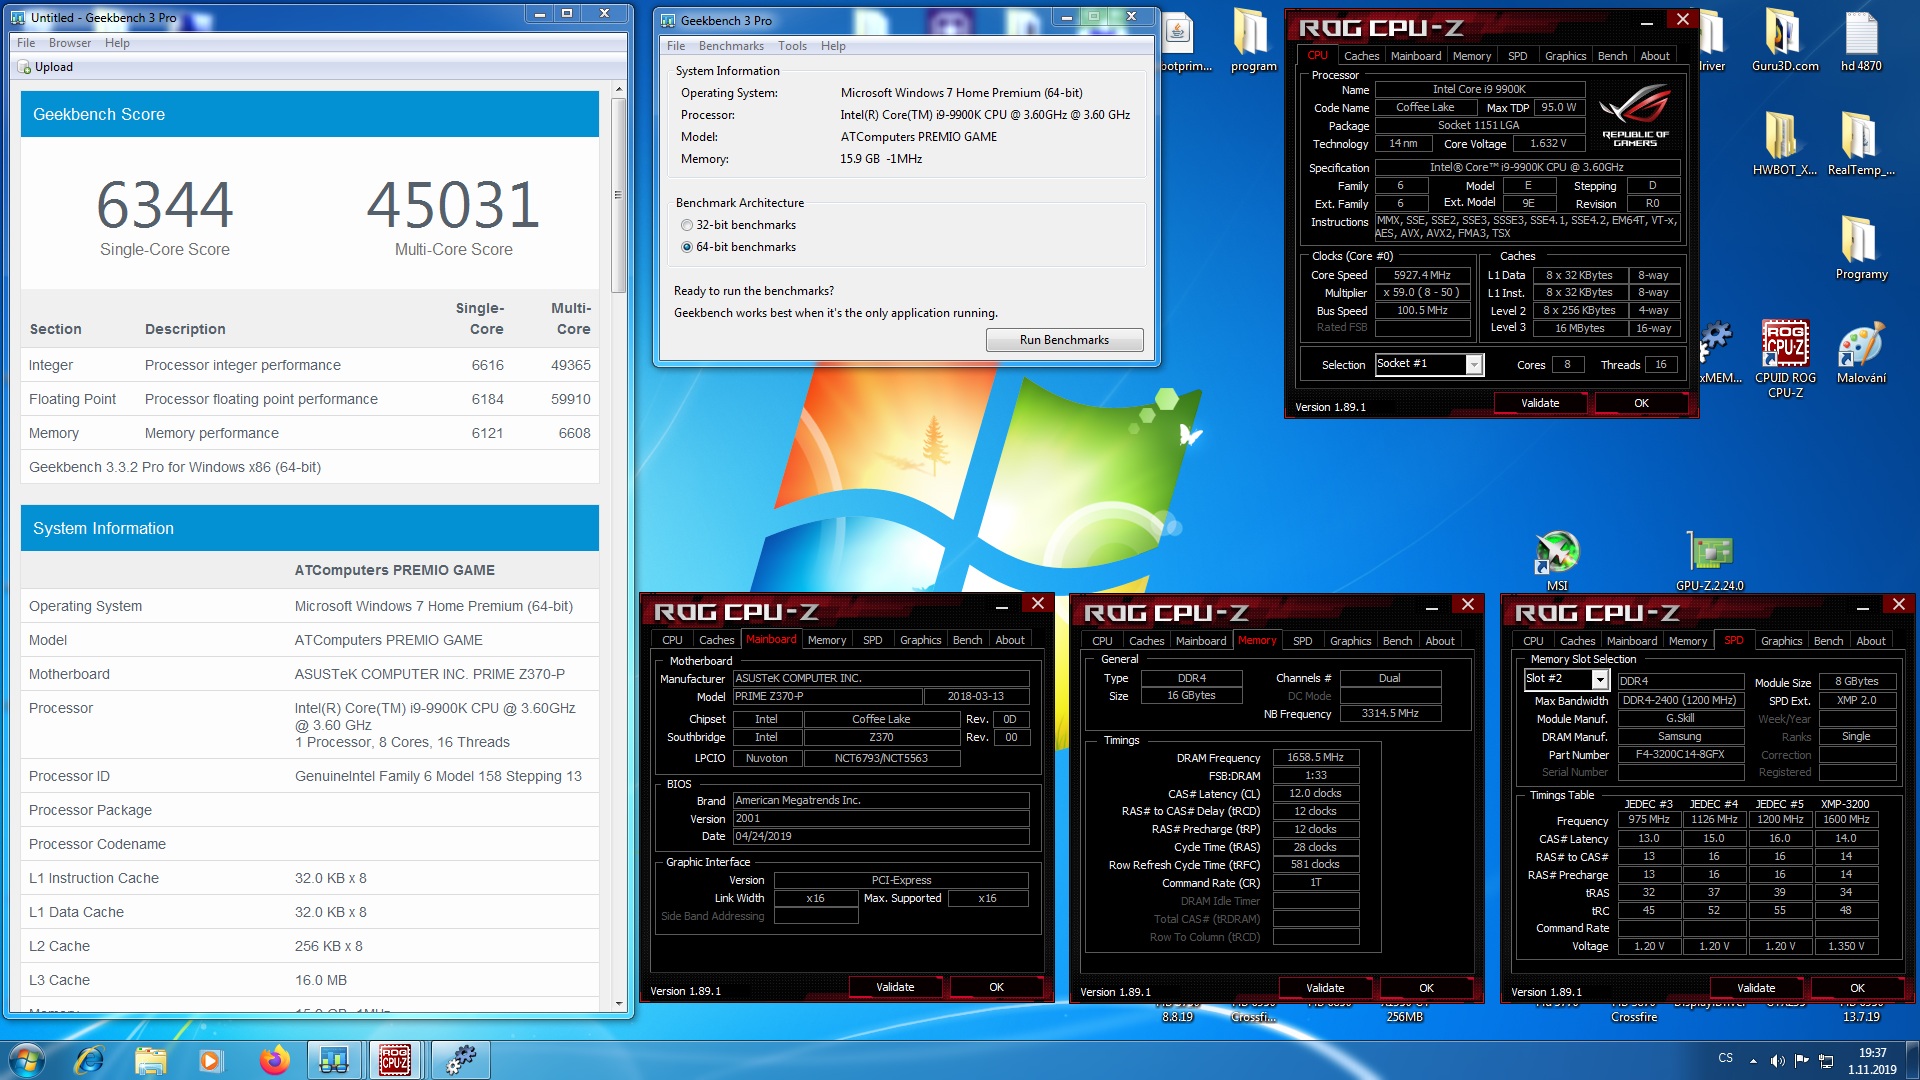Open File menu in Untitled Geekbench window
This screenshot has height=1080, width=1920.
click(x=26, y=43)
